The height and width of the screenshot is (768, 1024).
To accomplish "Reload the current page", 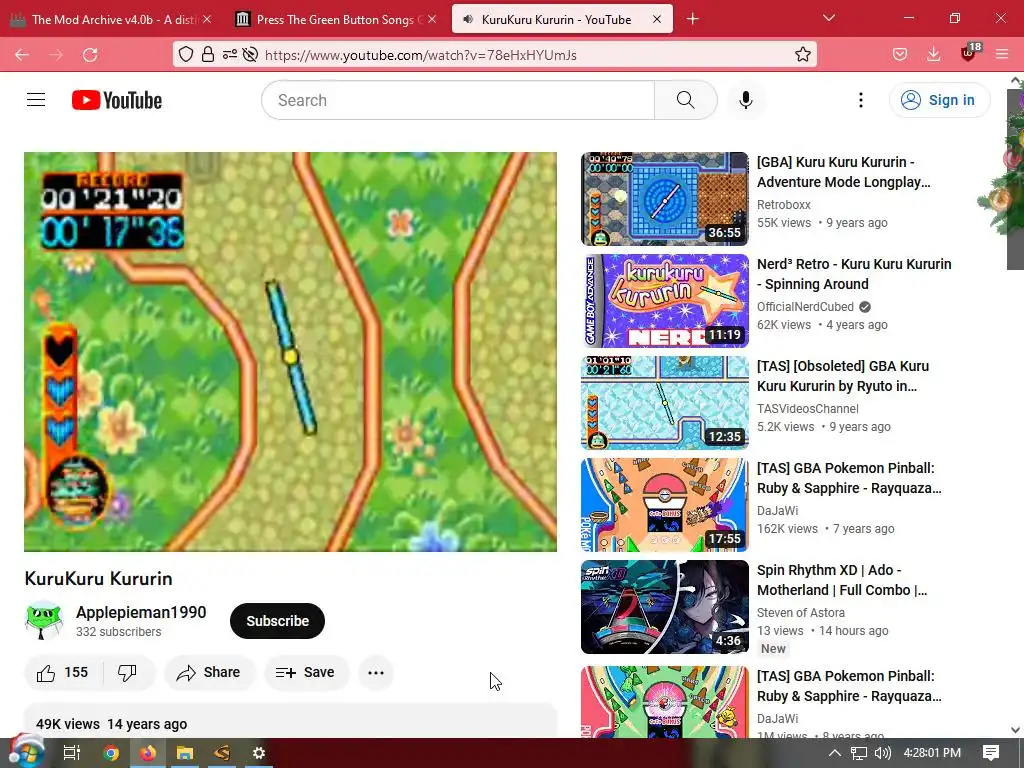I will [x=90, y=55].
